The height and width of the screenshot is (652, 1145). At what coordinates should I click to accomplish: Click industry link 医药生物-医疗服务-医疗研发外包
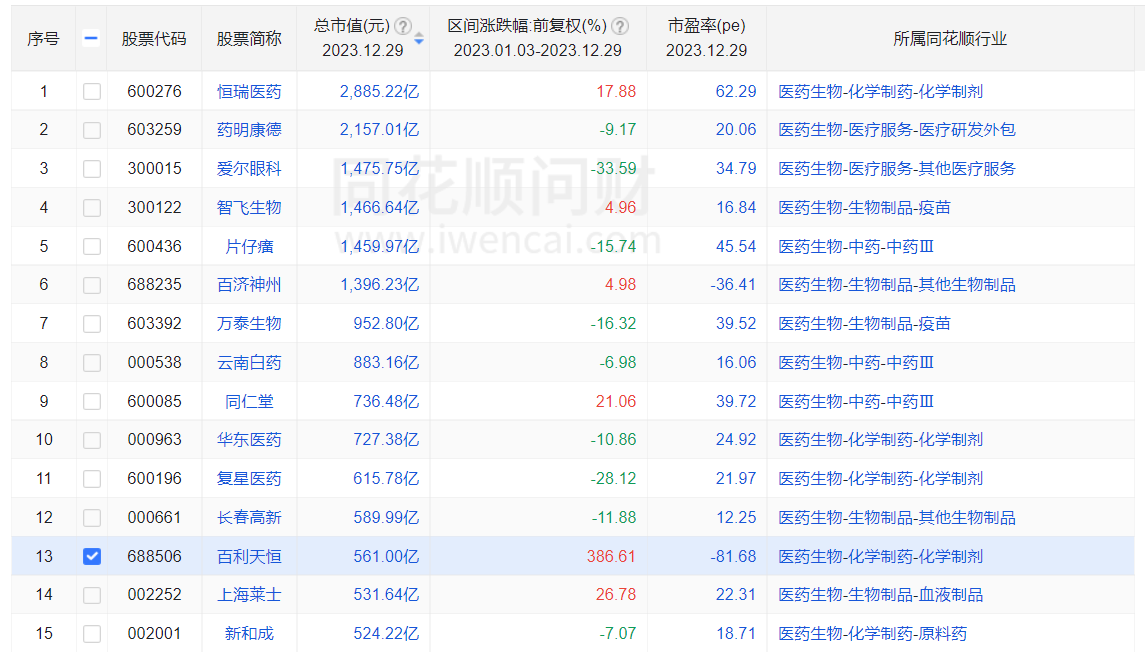897,130
